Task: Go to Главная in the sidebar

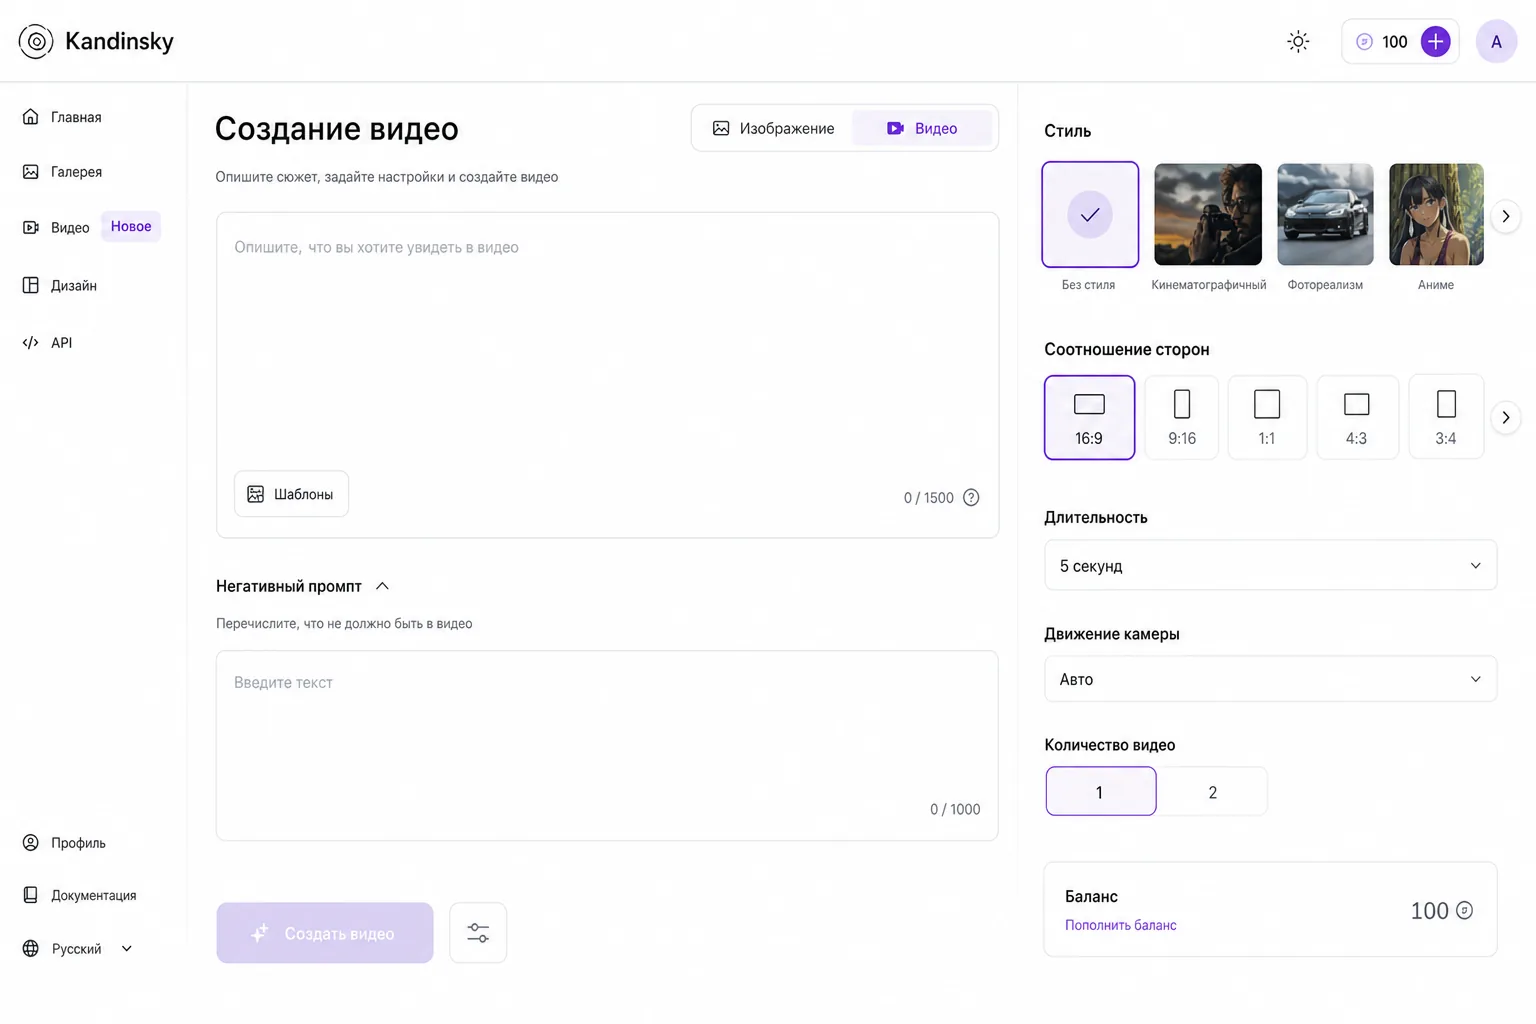Action: [62, 117]
